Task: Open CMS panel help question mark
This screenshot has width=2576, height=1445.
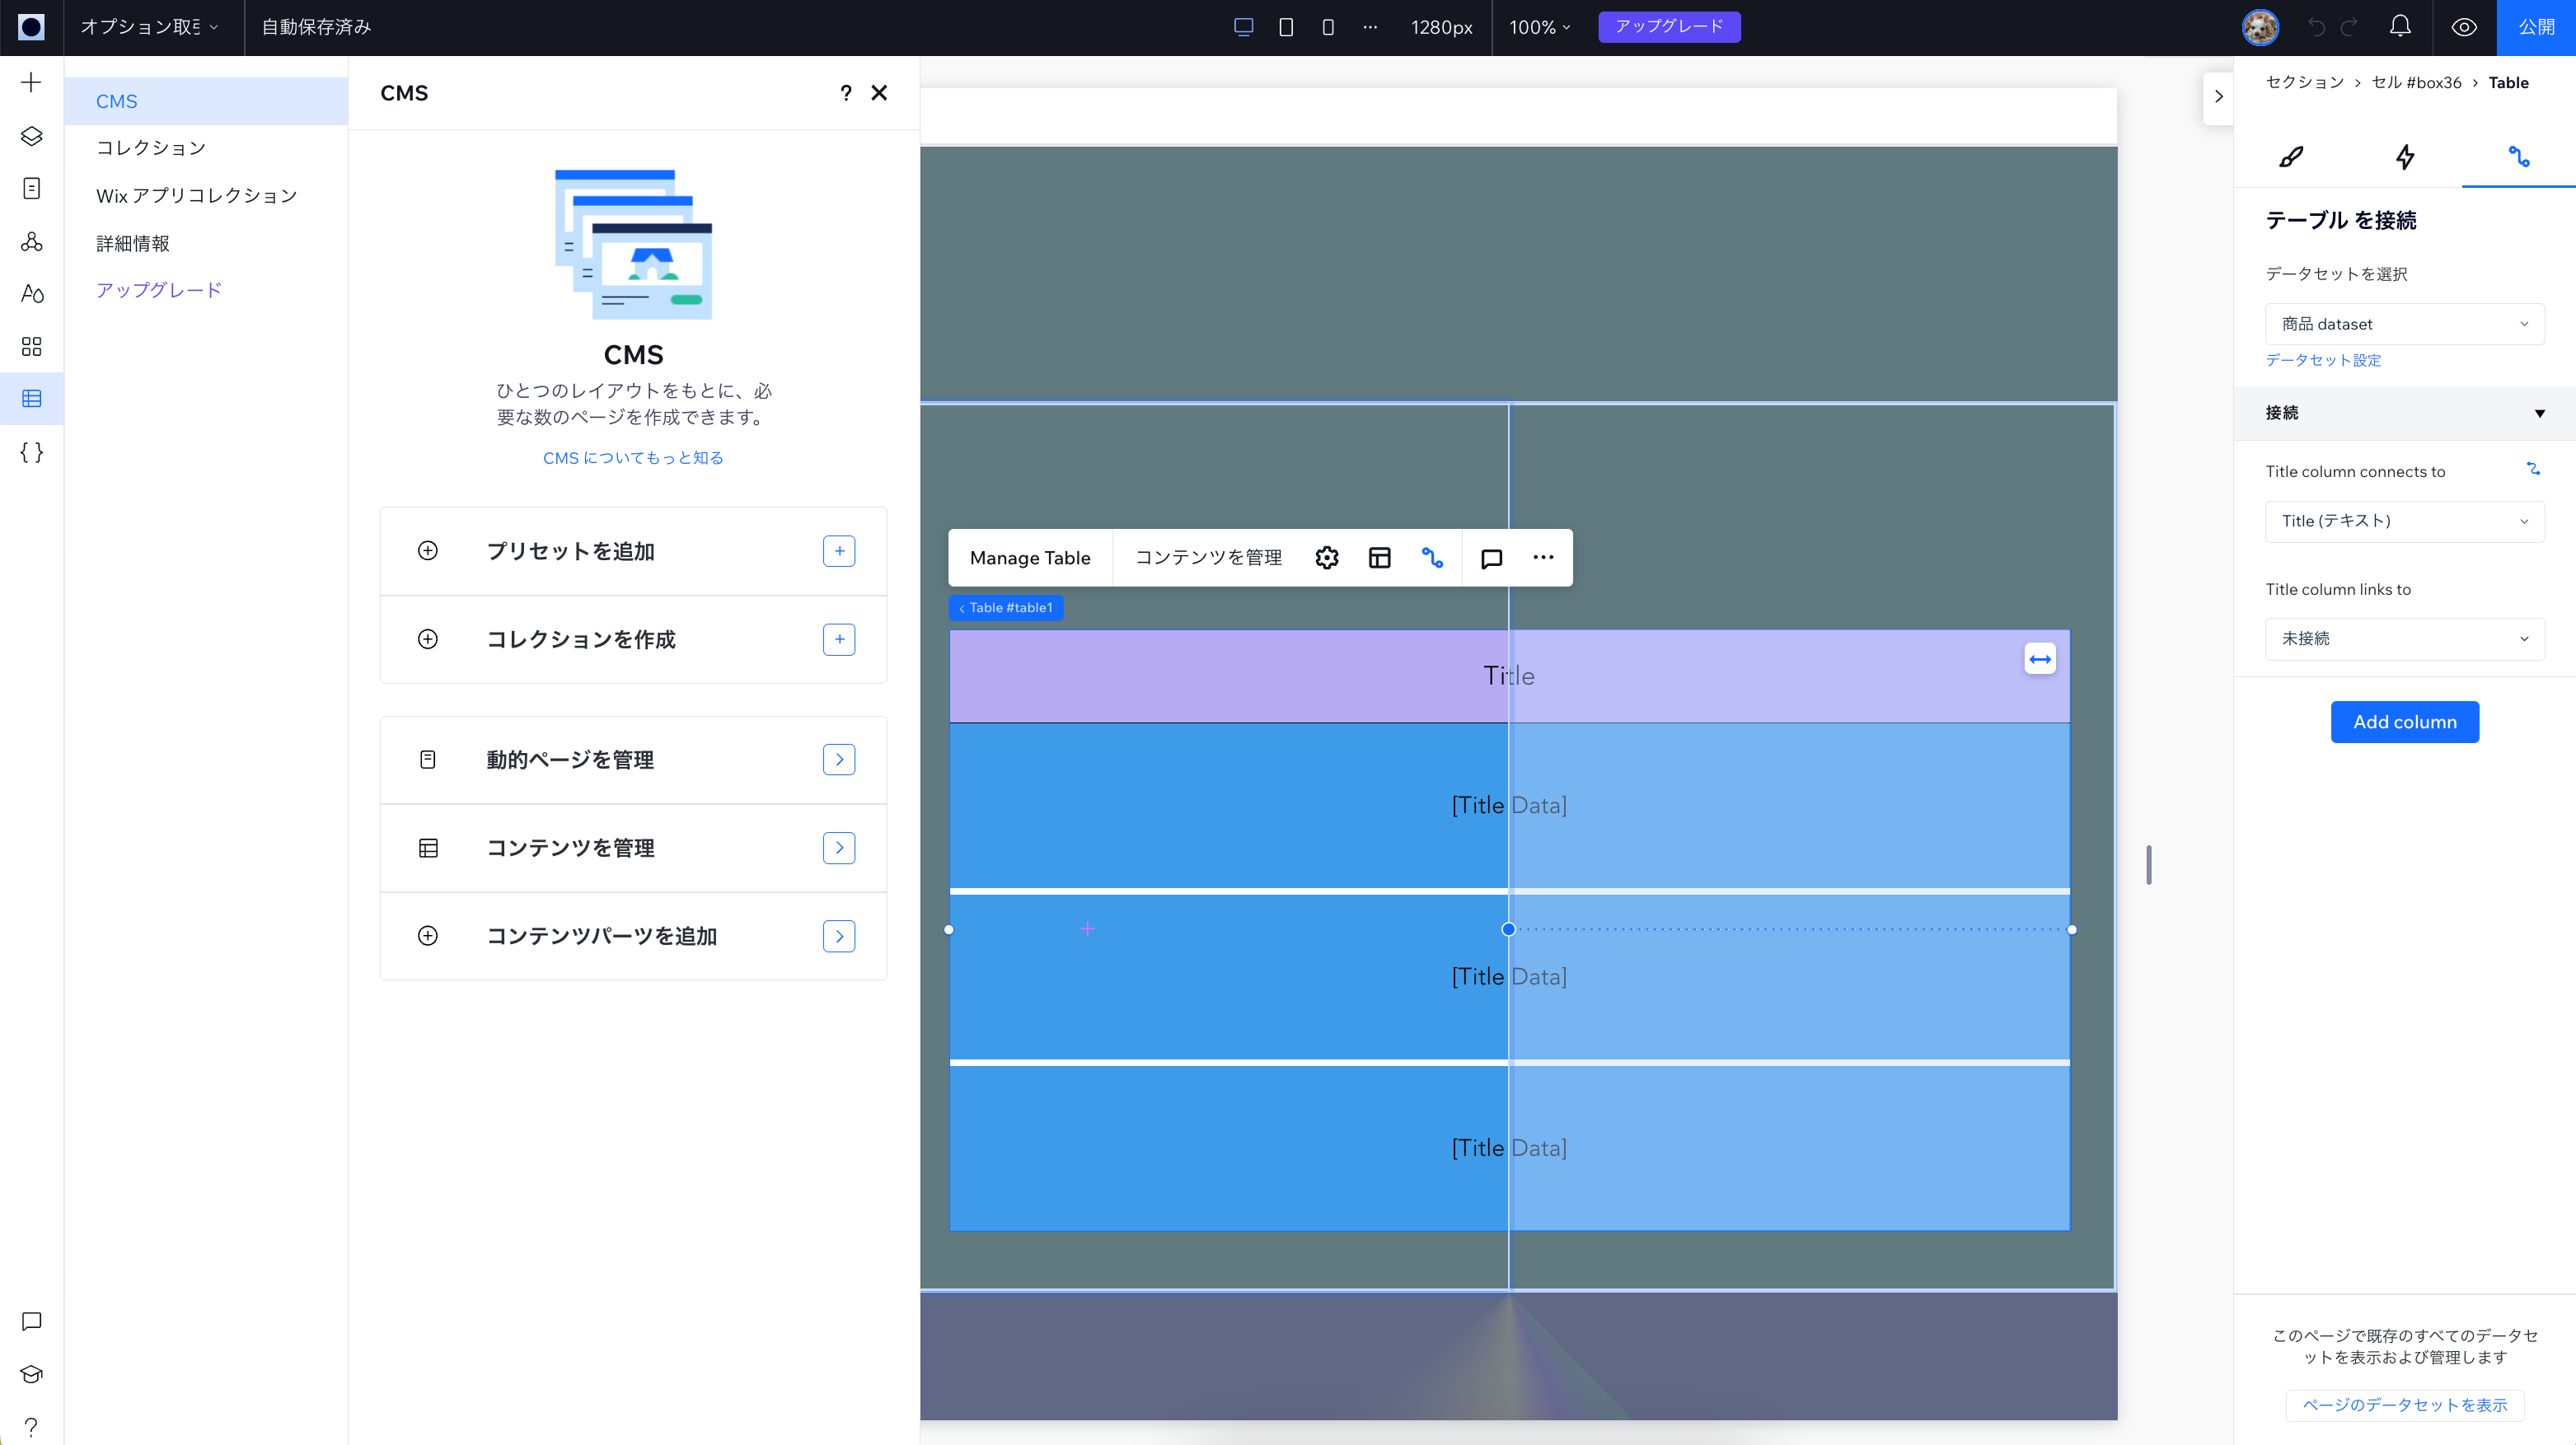Action: click(846, 93)
